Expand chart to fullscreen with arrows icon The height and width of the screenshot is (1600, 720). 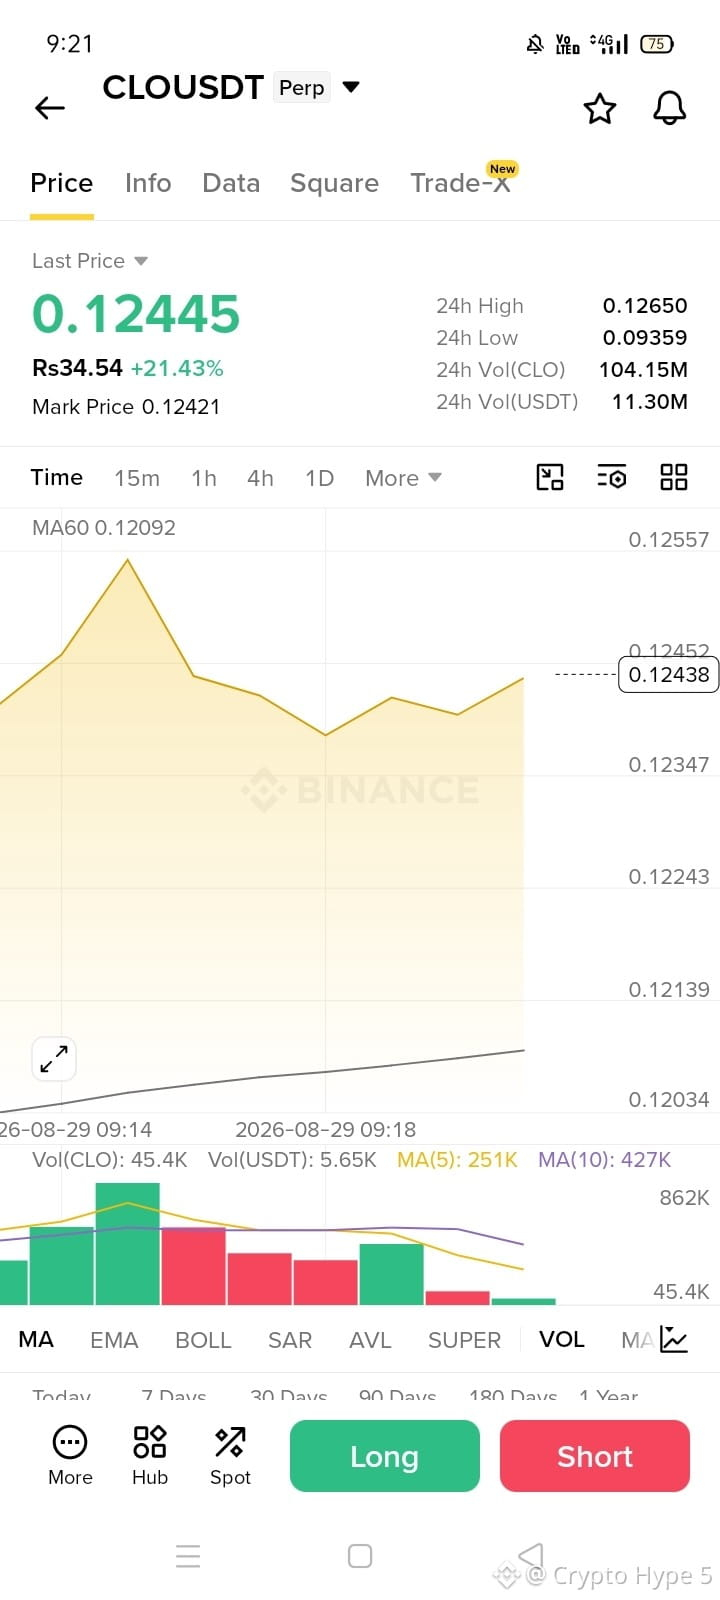(54, 1058)
